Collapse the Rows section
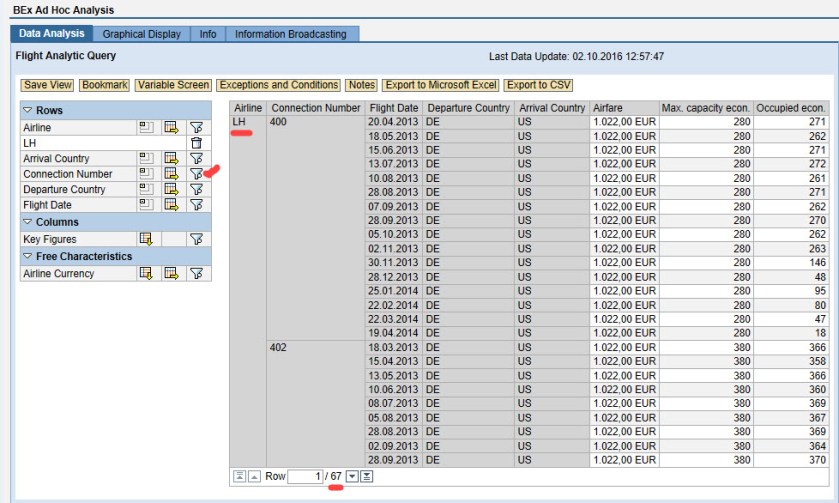The image size is (839, 503). coord(28,109)
